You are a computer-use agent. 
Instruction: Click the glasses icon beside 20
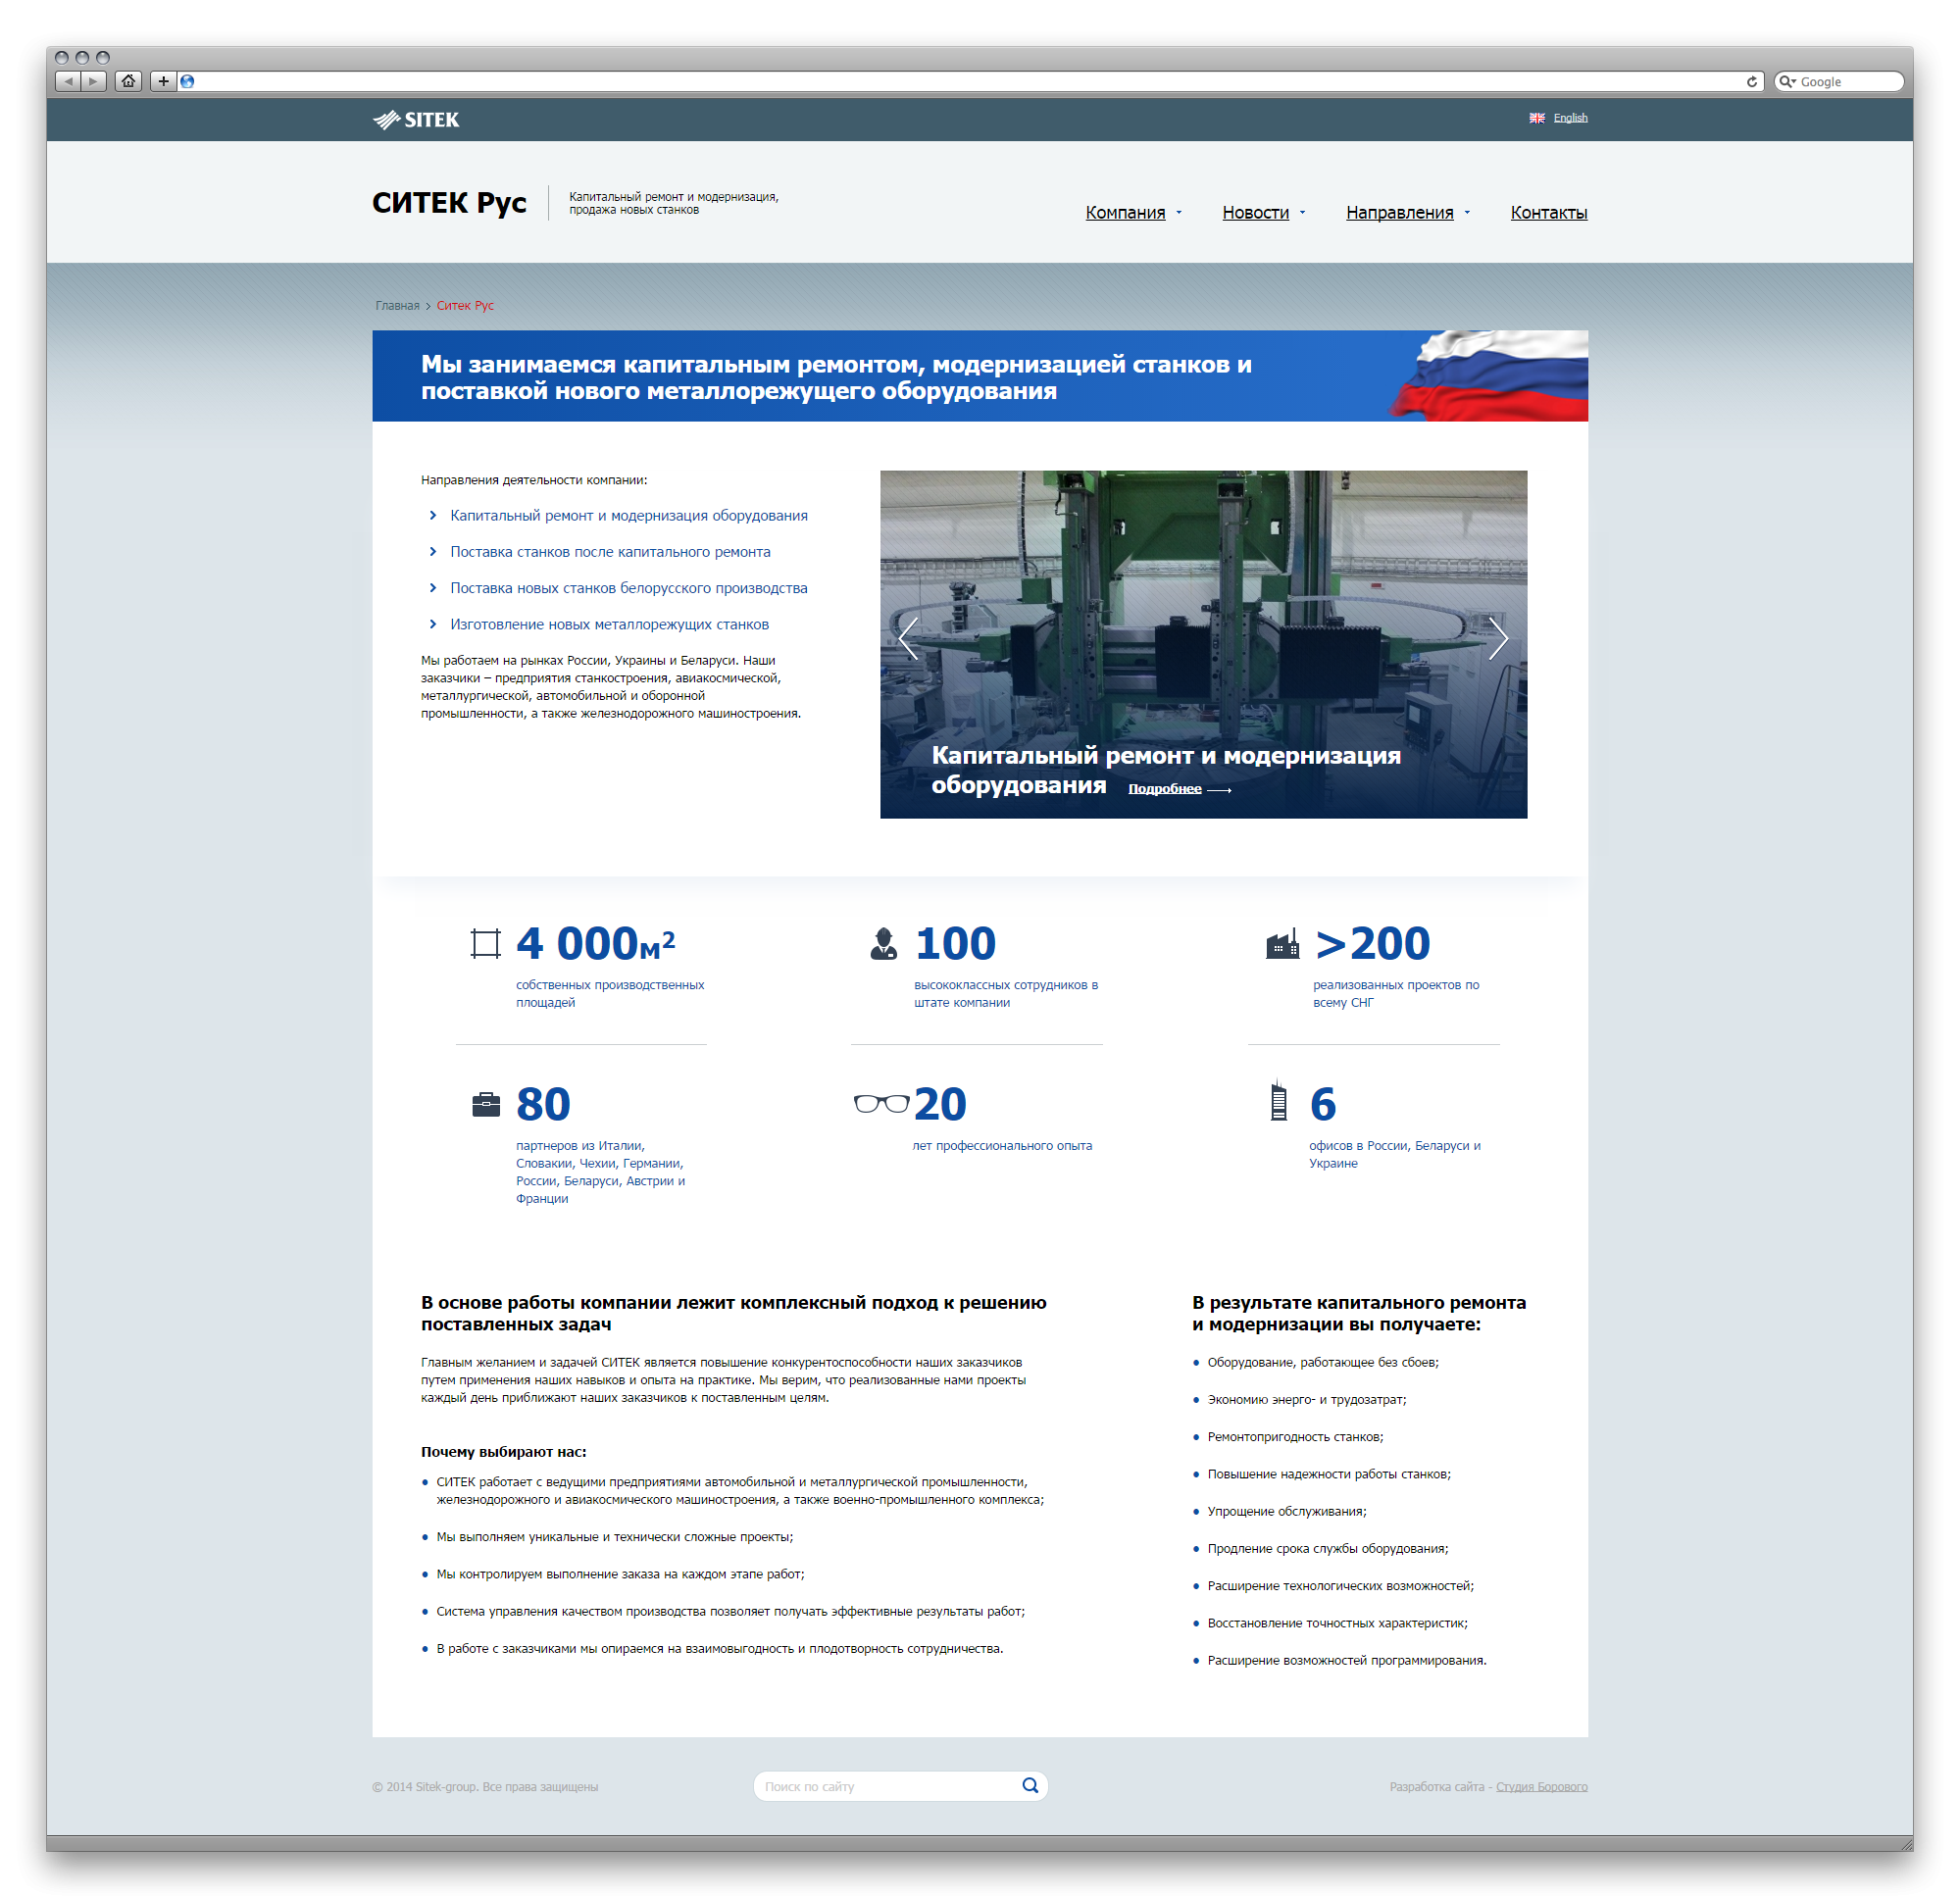pyautogui.click(x=881, y=1104)
